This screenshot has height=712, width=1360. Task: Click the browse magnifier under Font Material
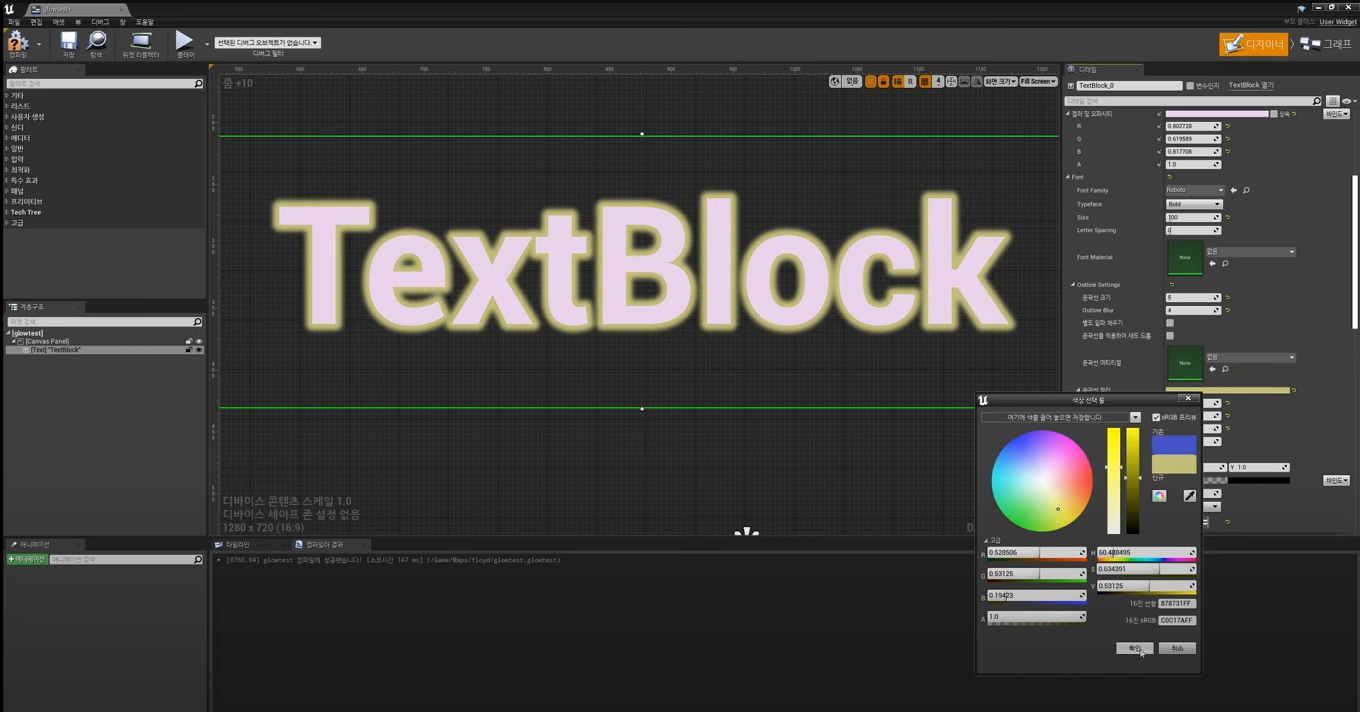[1225, 264]
